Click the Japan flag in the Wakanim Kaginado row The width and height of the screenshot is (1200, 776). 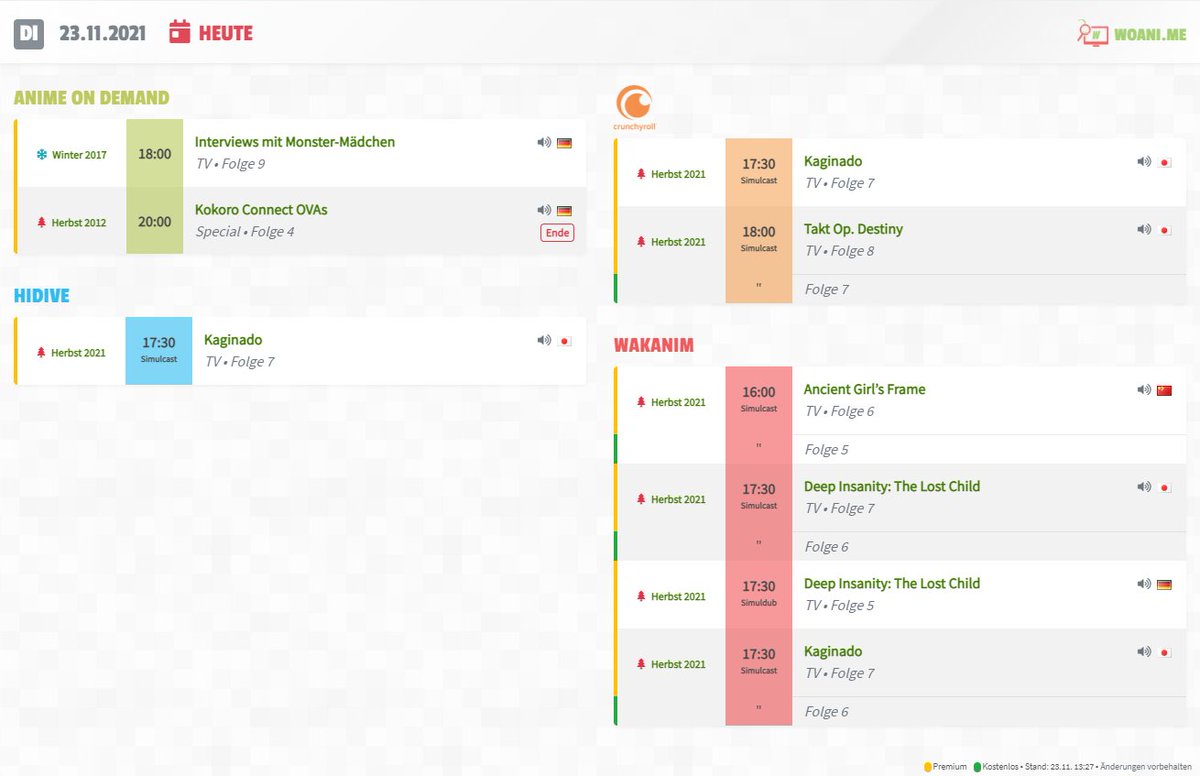pyautogui.click(x=1164, y=652)
